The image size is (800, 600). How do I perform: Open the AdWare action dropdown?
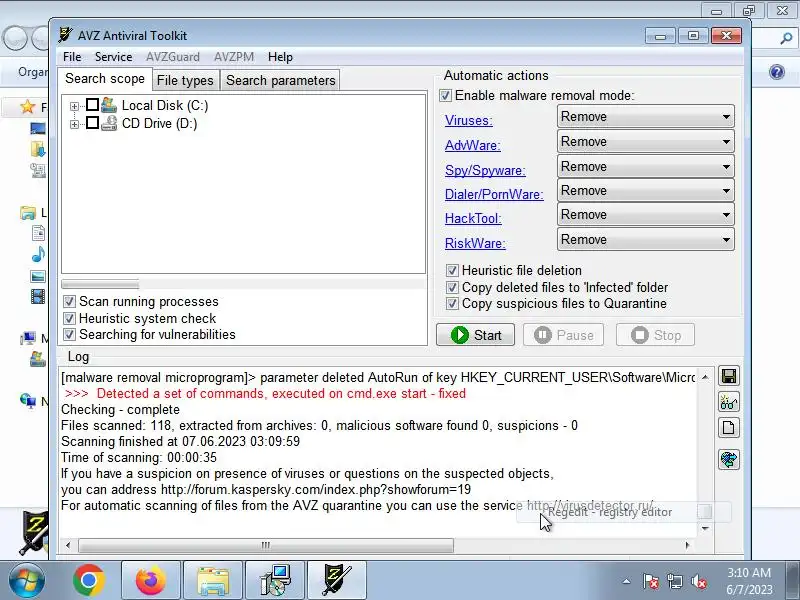[x=645, y=141]
